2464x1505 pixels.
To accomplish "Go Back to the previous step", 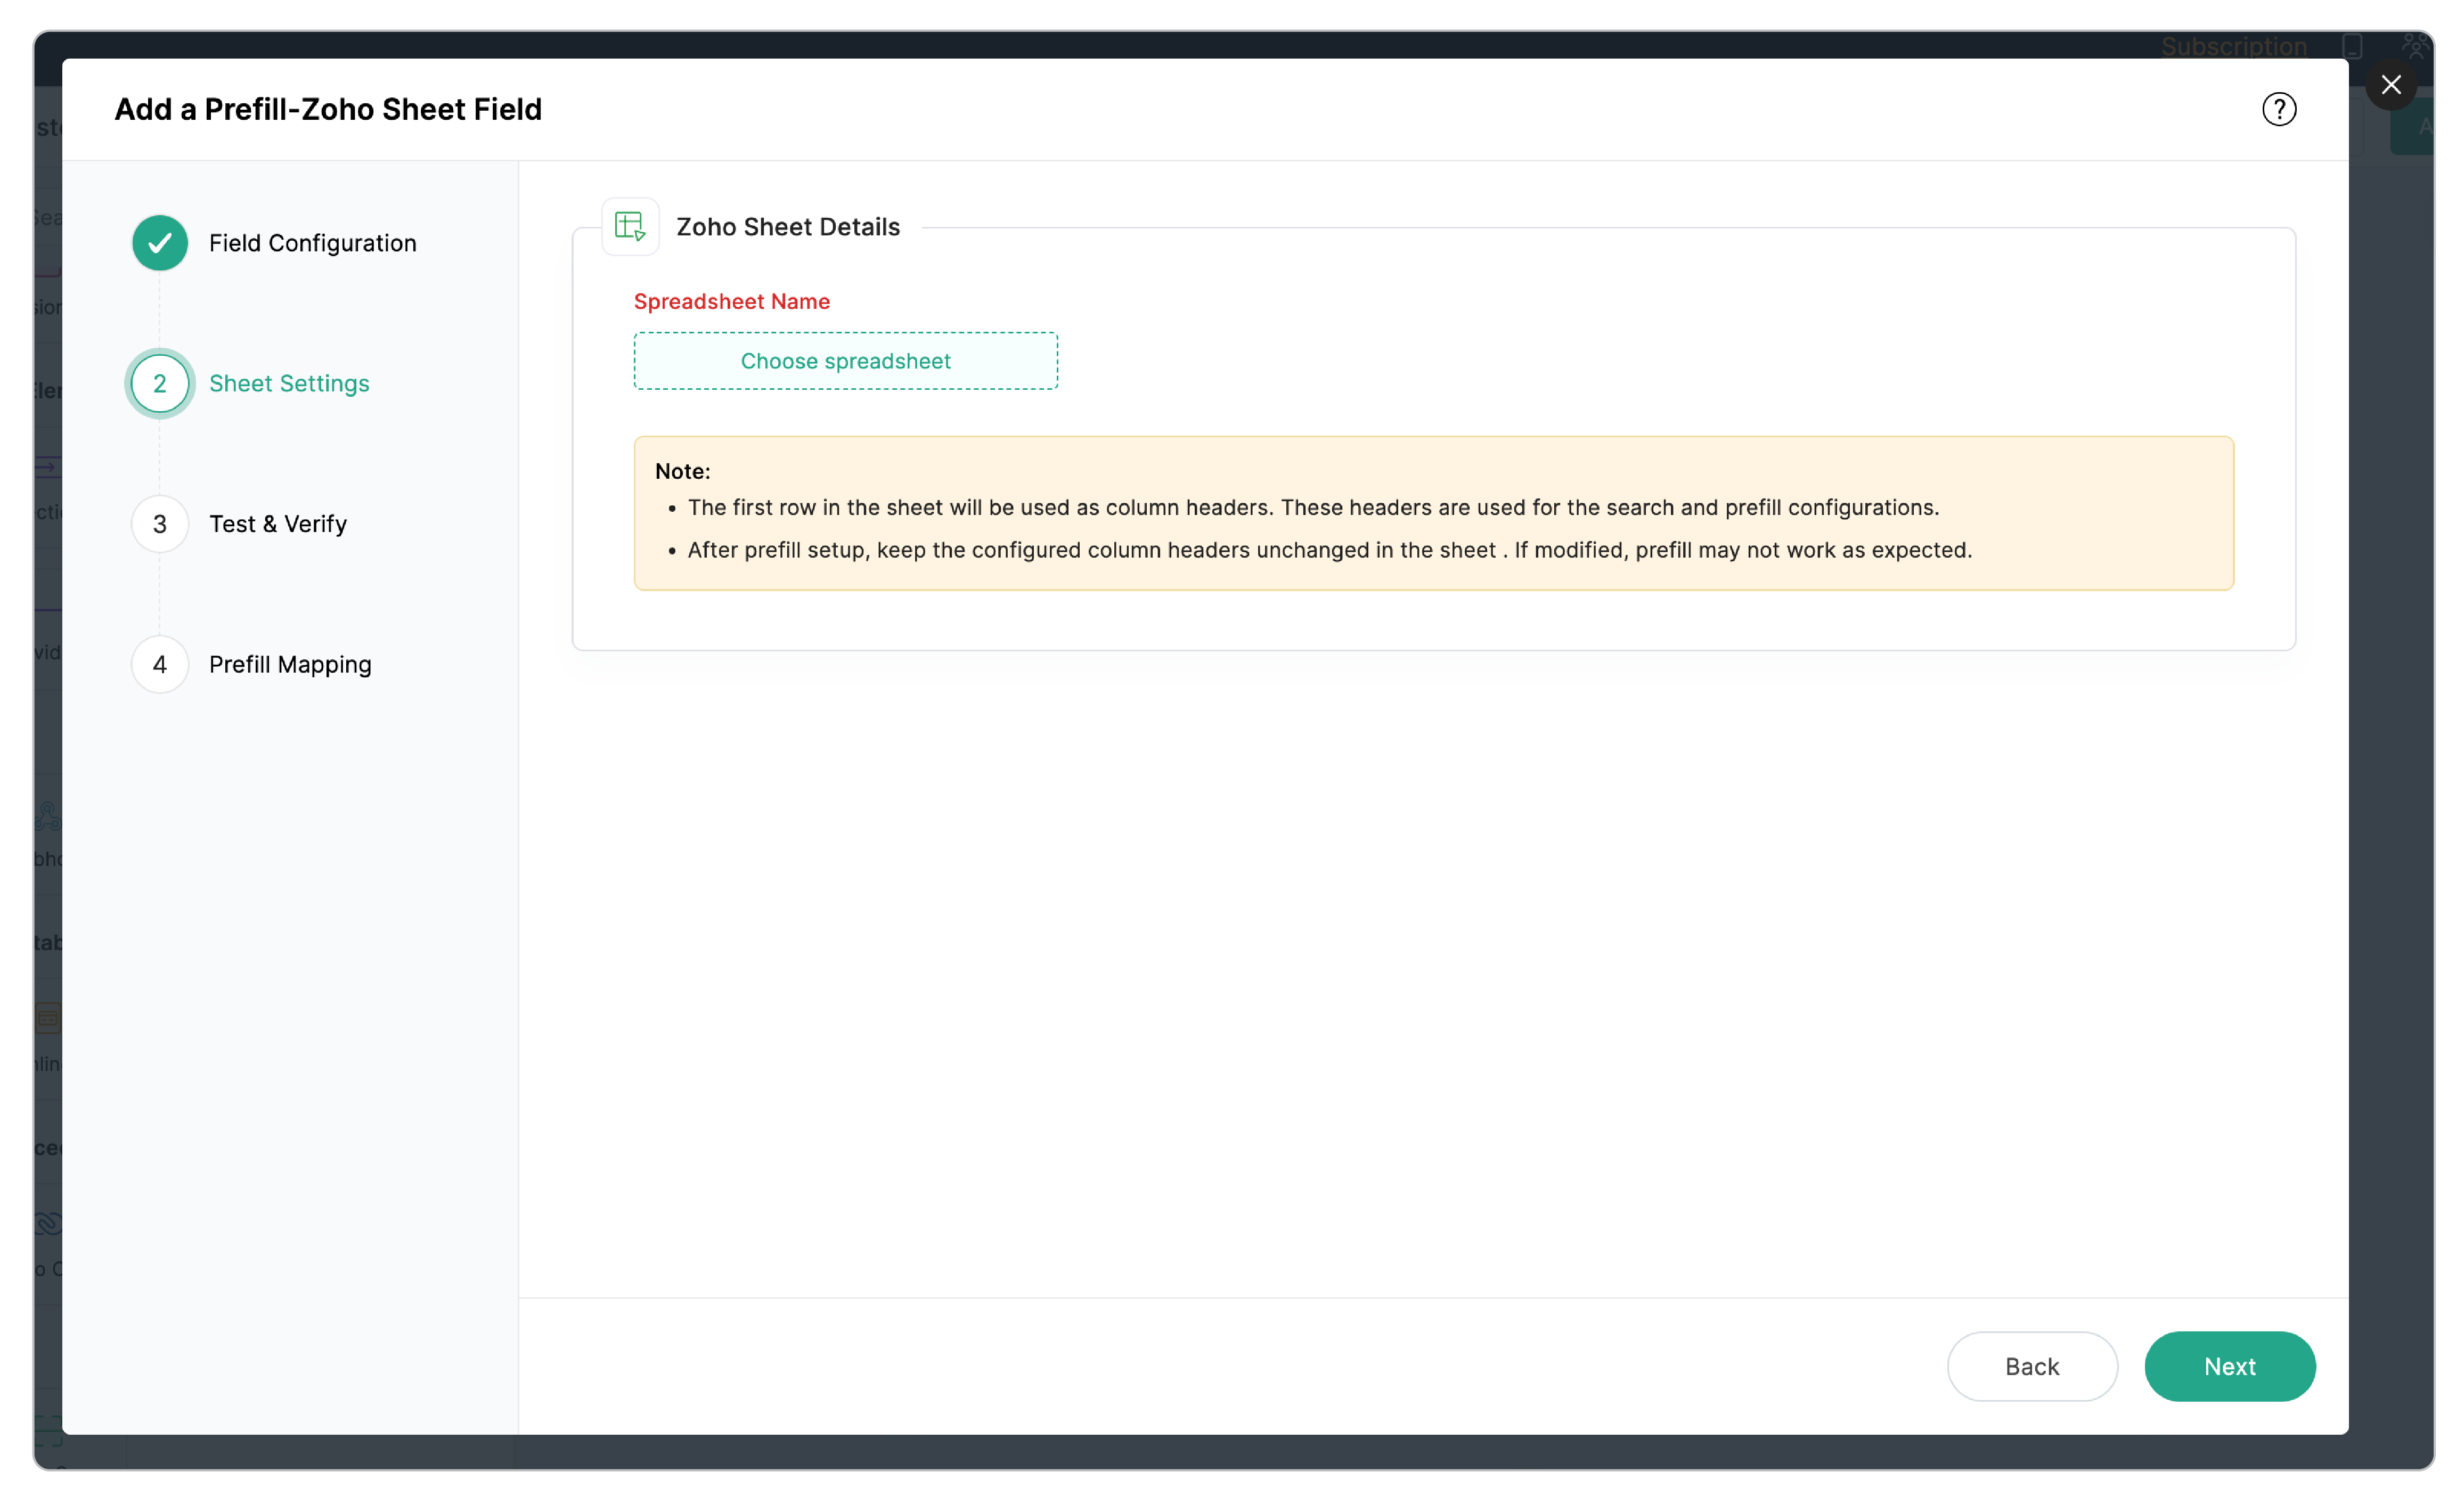I will (x=2032, y=1366).
